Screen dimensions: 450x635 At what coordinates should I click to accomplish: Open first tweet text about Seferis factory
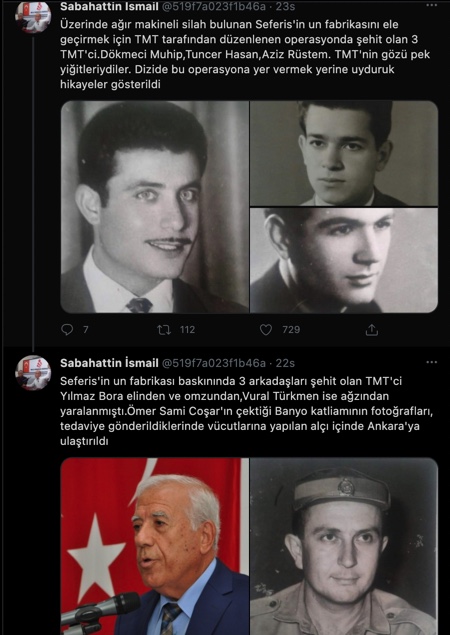[245, 54]
